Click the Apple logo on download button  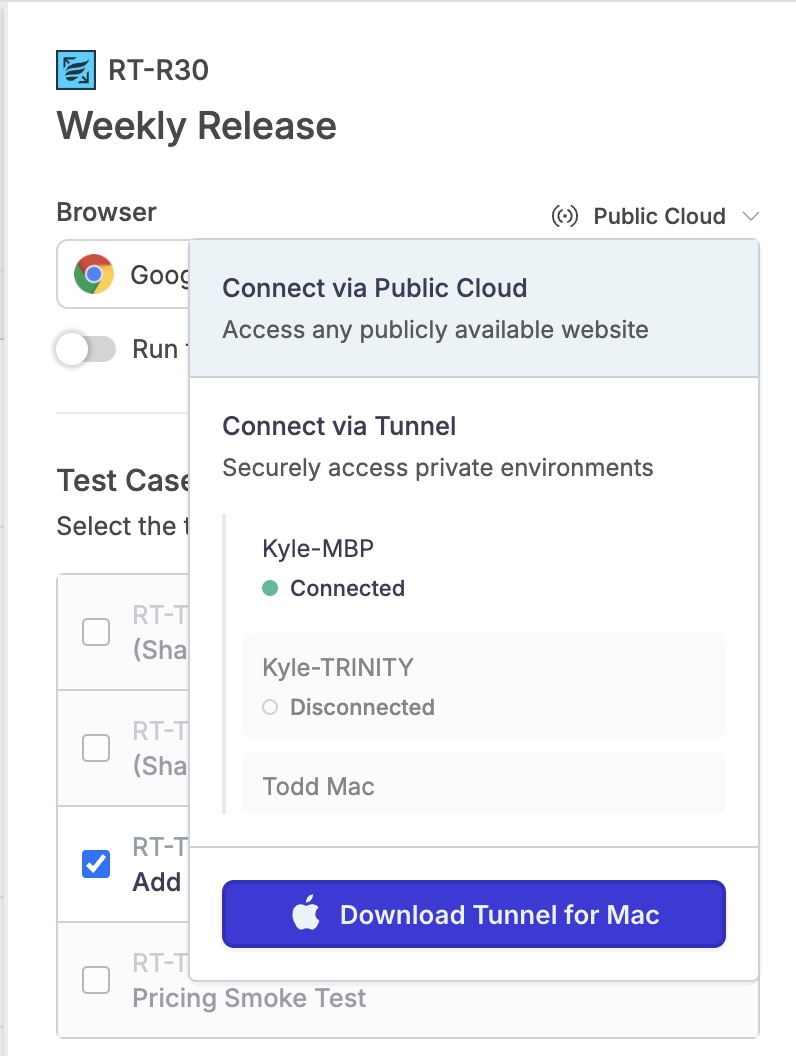tap(306, 914)
